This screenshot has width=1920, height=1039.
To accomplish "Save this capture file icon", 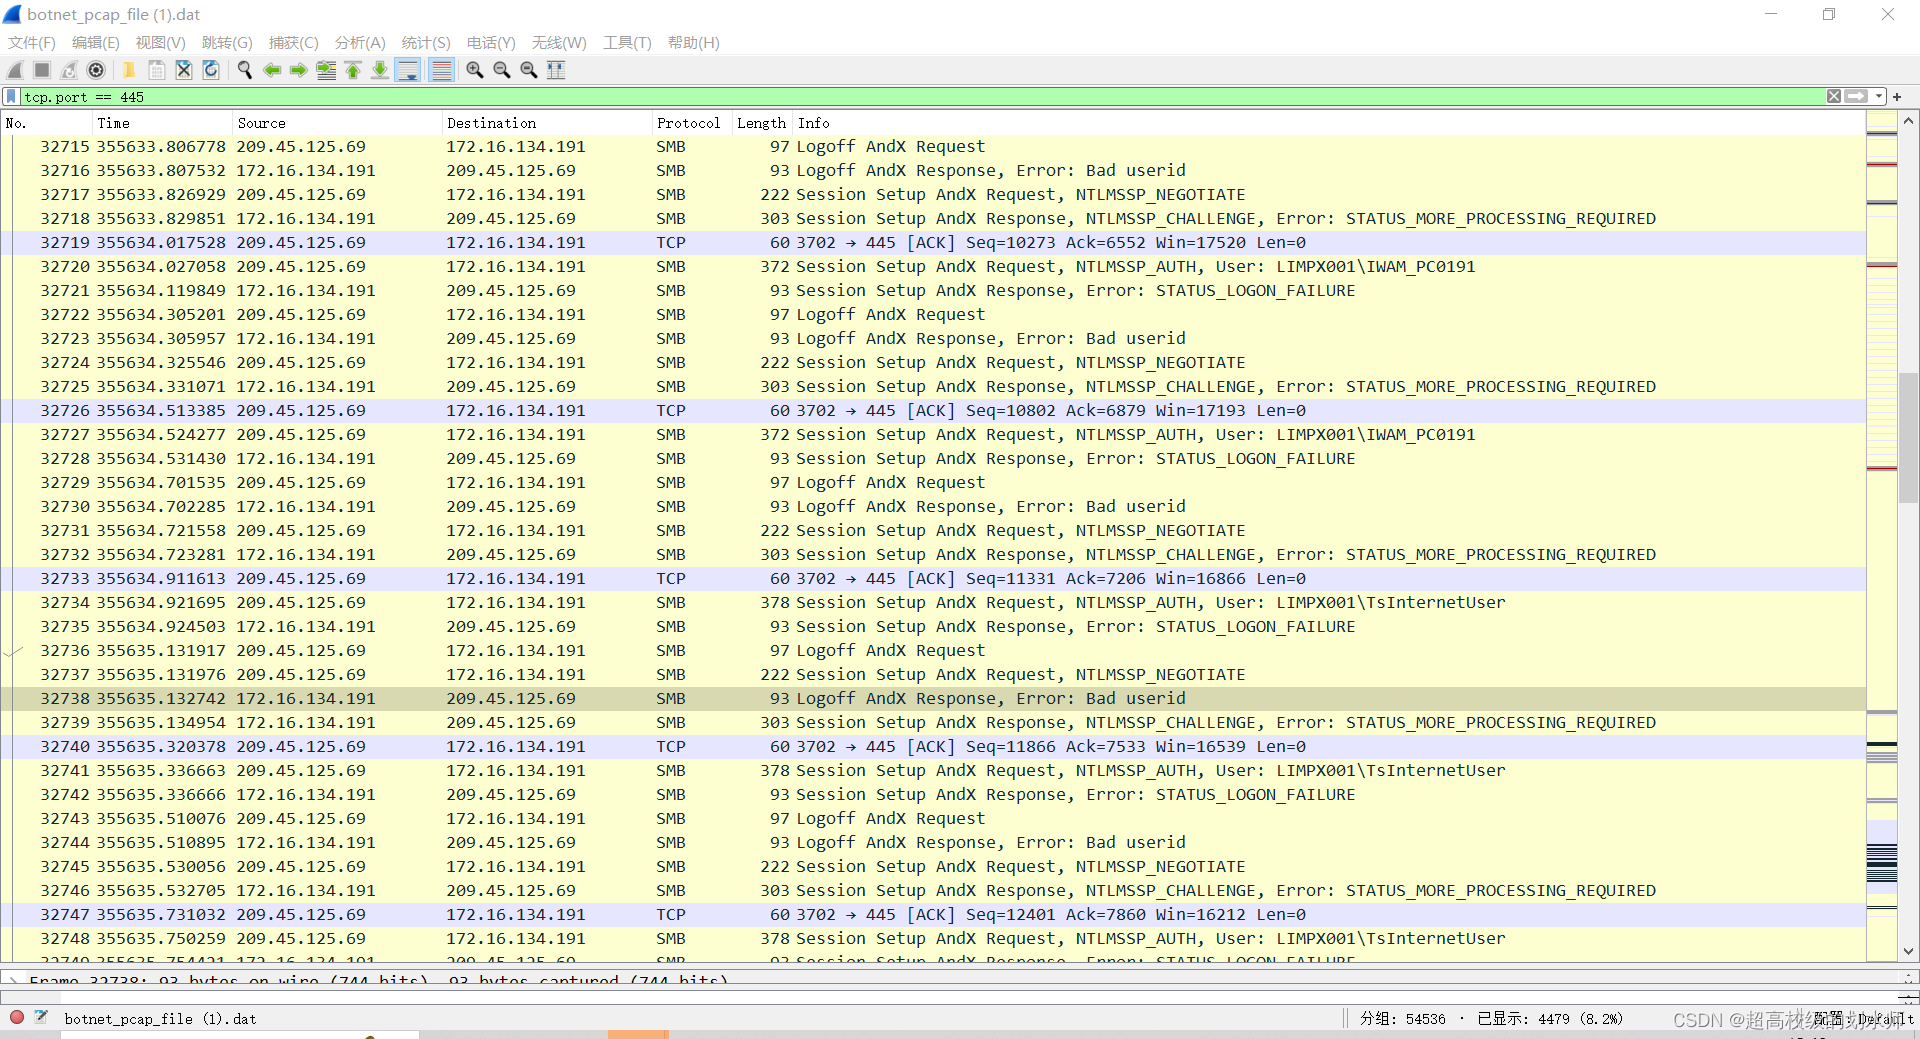I will click(157, 70).
